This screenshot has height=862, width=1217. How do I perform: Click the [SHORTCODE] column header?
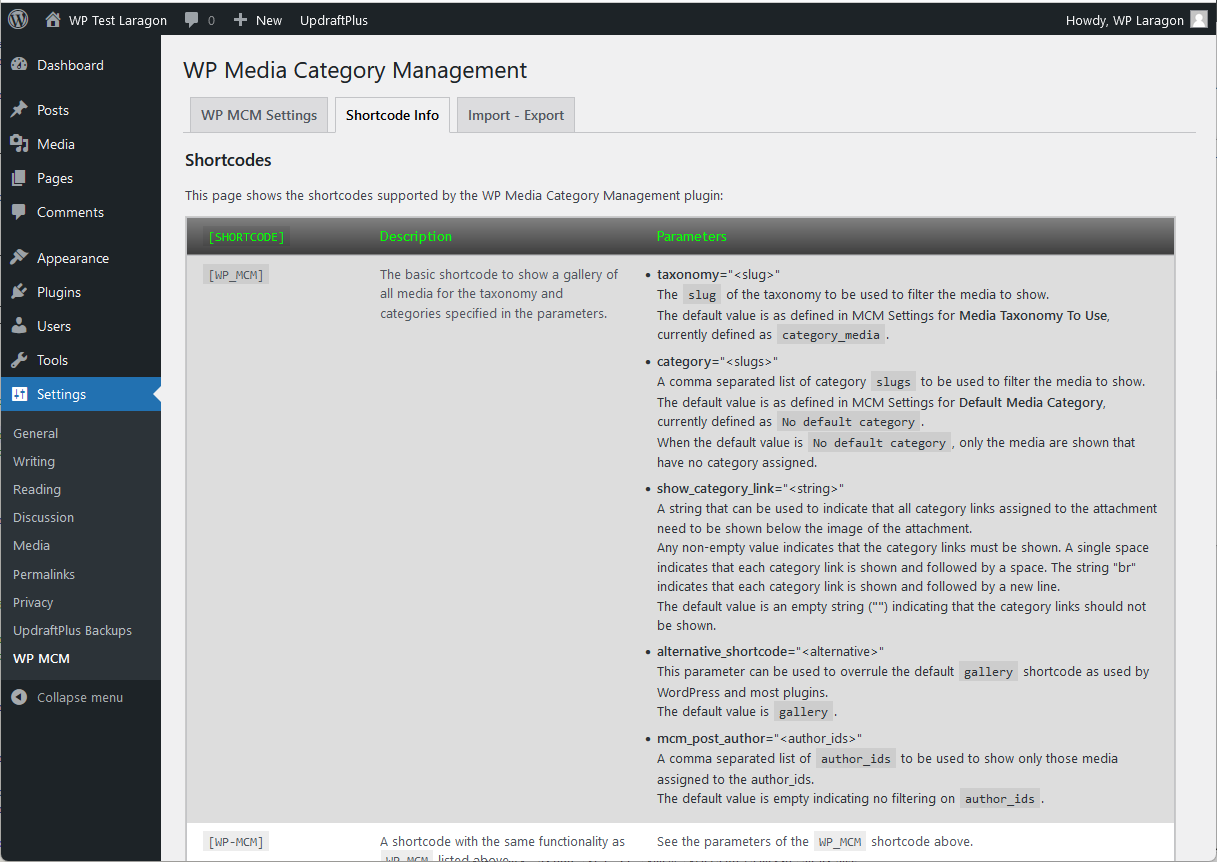pos(245,237)
